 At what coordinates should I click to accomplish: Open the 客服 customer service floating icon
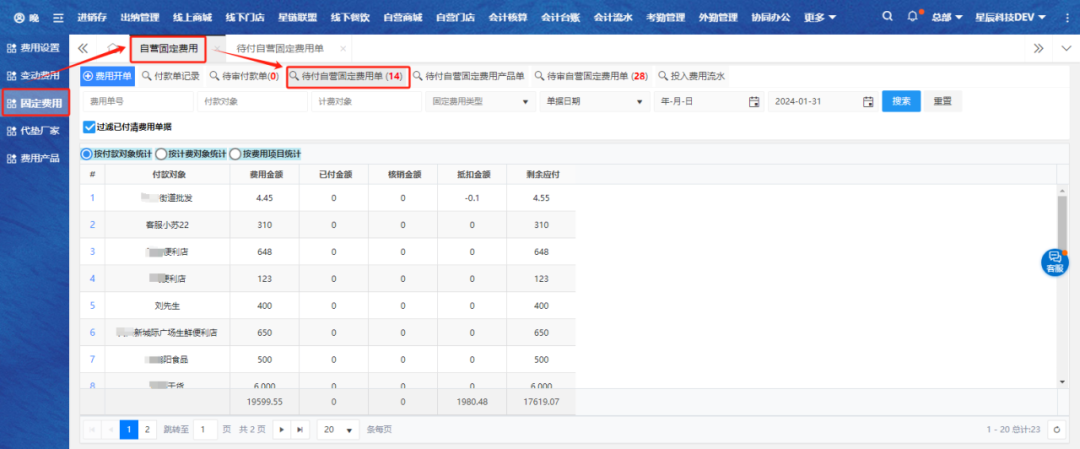point(1054,262)
